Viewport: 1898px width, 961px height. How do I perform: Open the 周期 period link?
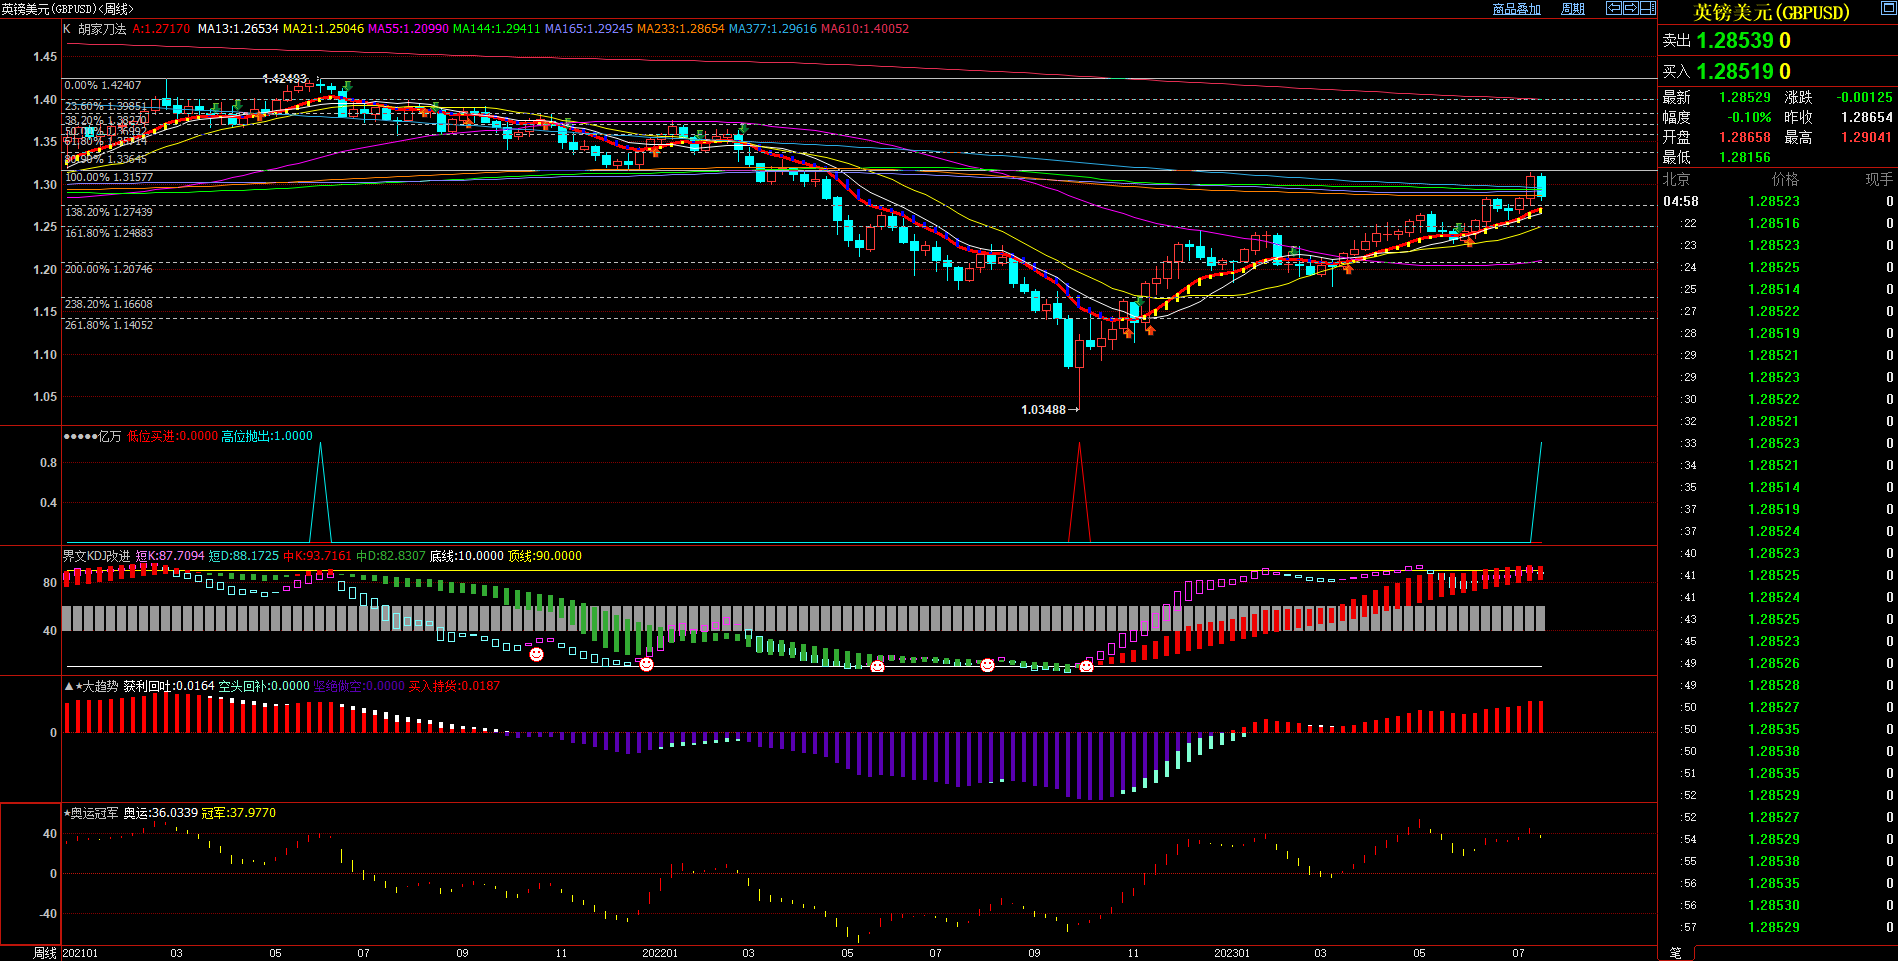[1573, 9]
